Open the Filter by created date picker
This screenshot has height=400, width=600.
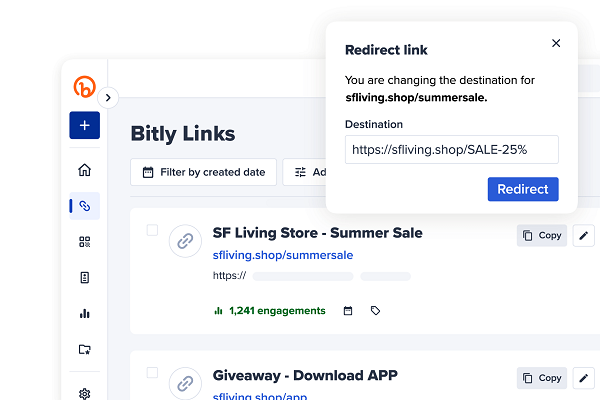[204, 172]
